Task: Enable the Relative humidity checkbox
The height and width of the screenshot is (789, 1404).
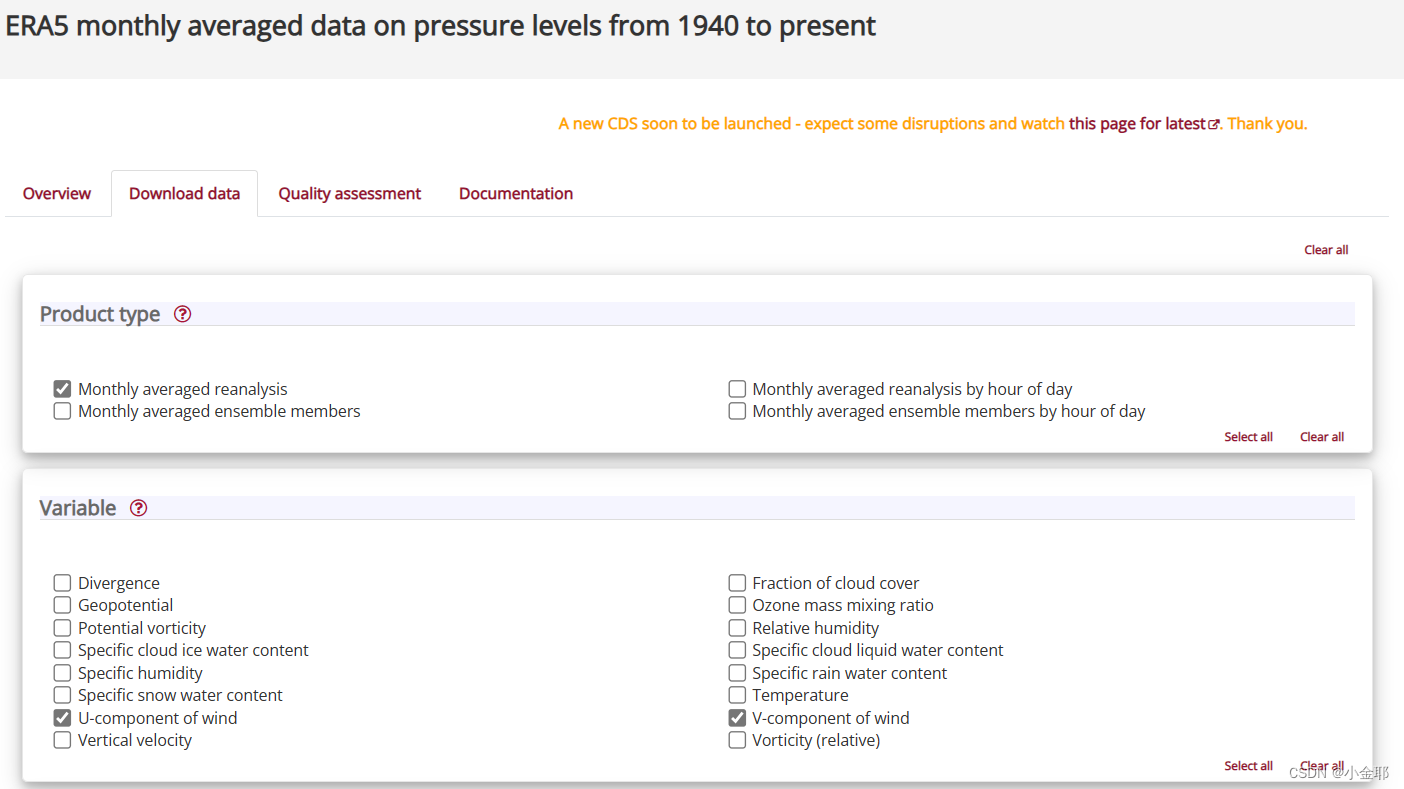Action: (737, 628)
